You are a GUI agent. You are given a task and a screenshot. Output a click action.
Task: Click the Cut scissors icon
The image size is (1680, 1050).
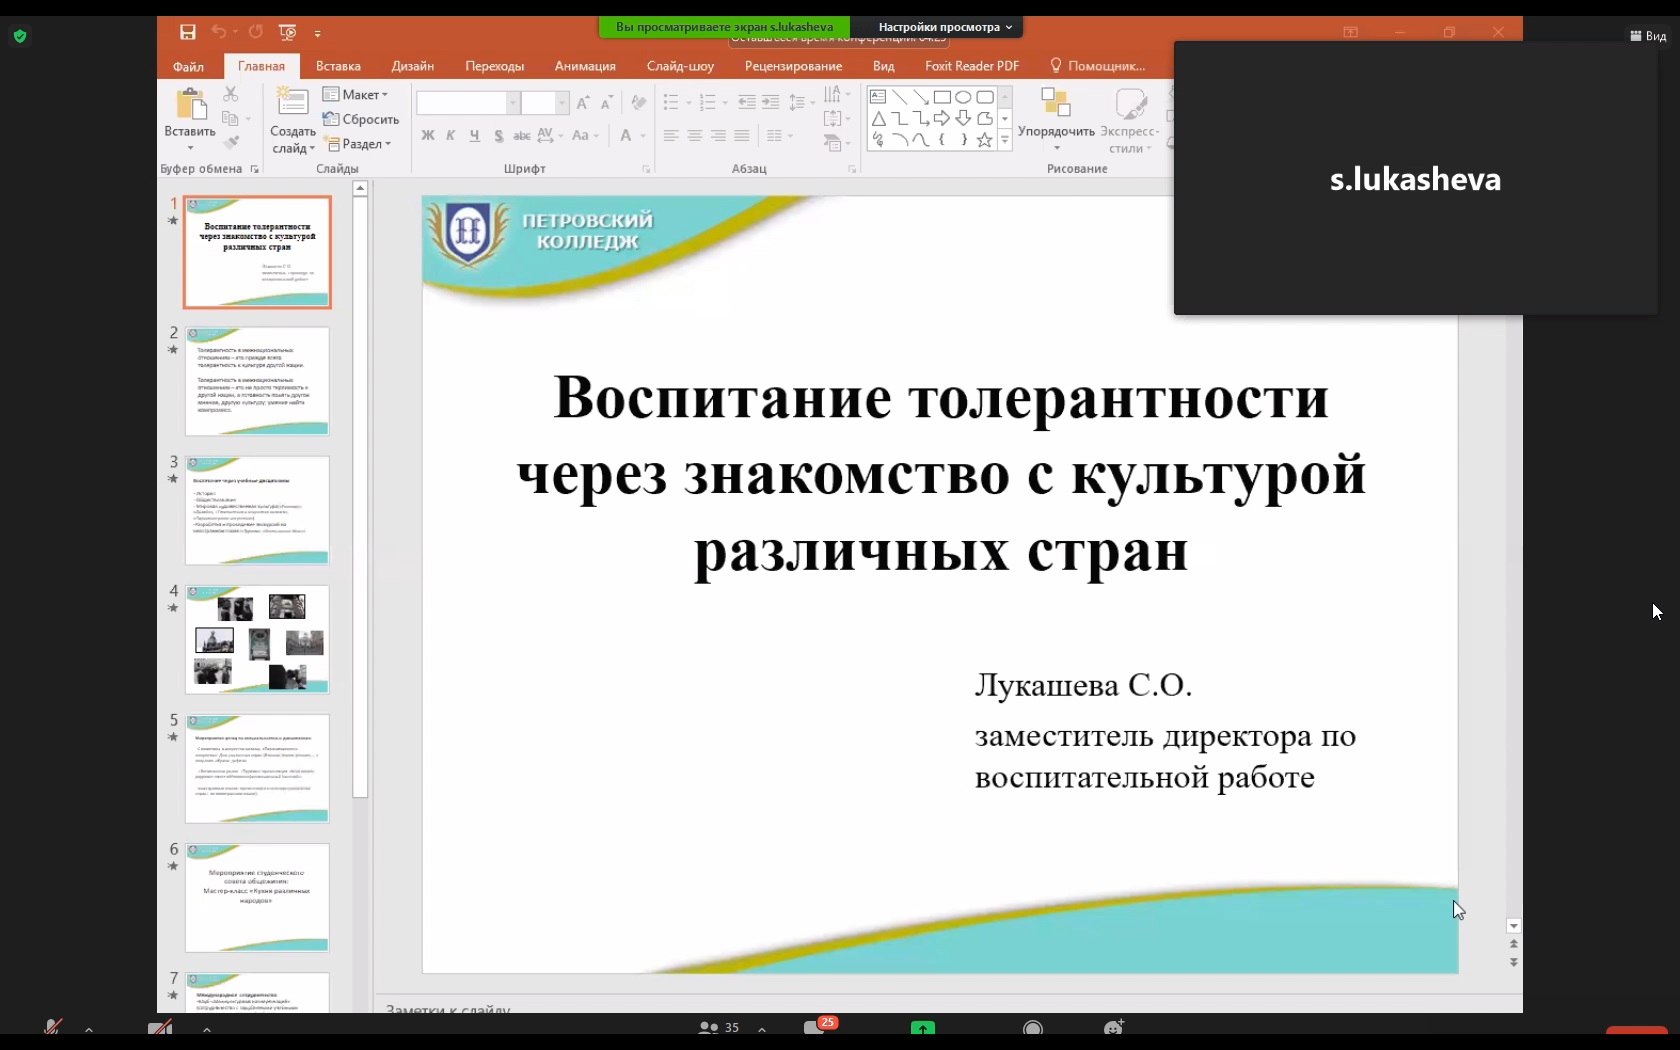(231, 94)
